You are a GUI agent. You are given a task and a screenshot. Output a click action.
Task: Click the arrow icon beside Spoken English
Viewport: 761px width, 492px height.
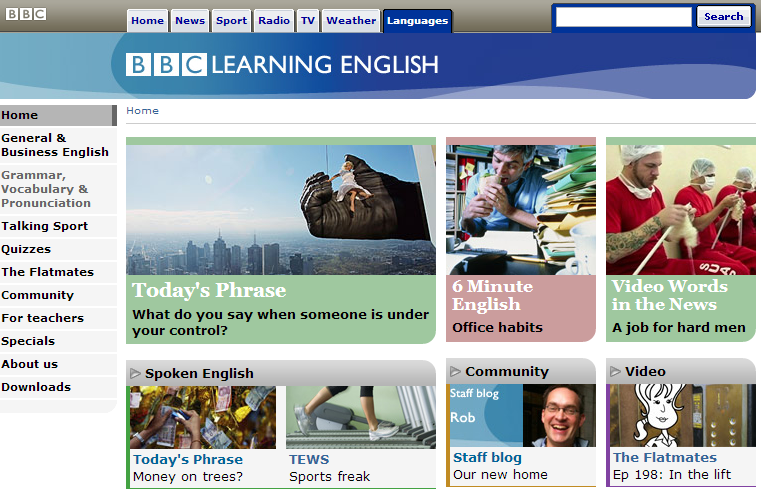(x=135, y=373)
